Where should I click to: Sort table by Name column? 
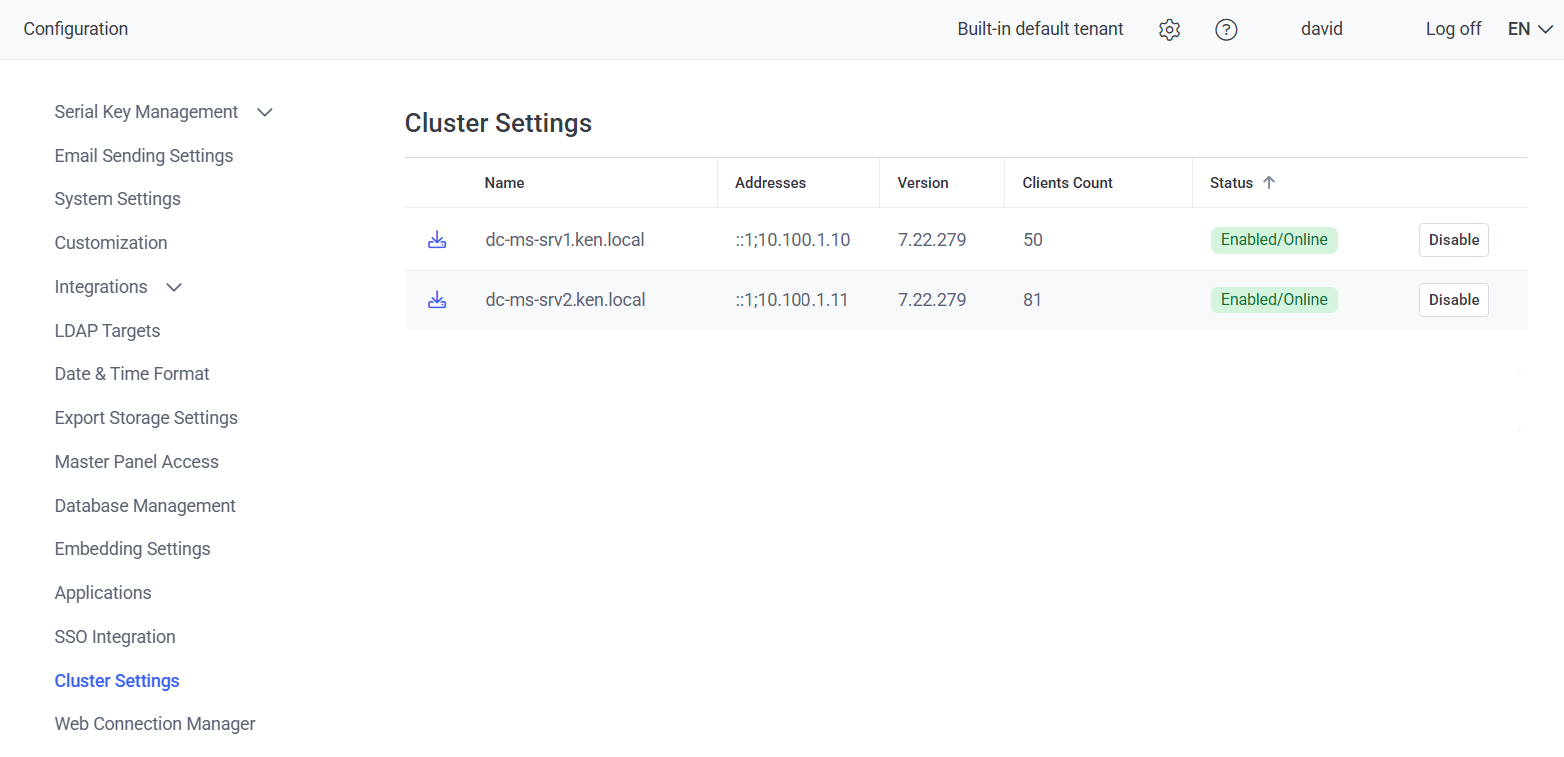[x=504, y=183]
